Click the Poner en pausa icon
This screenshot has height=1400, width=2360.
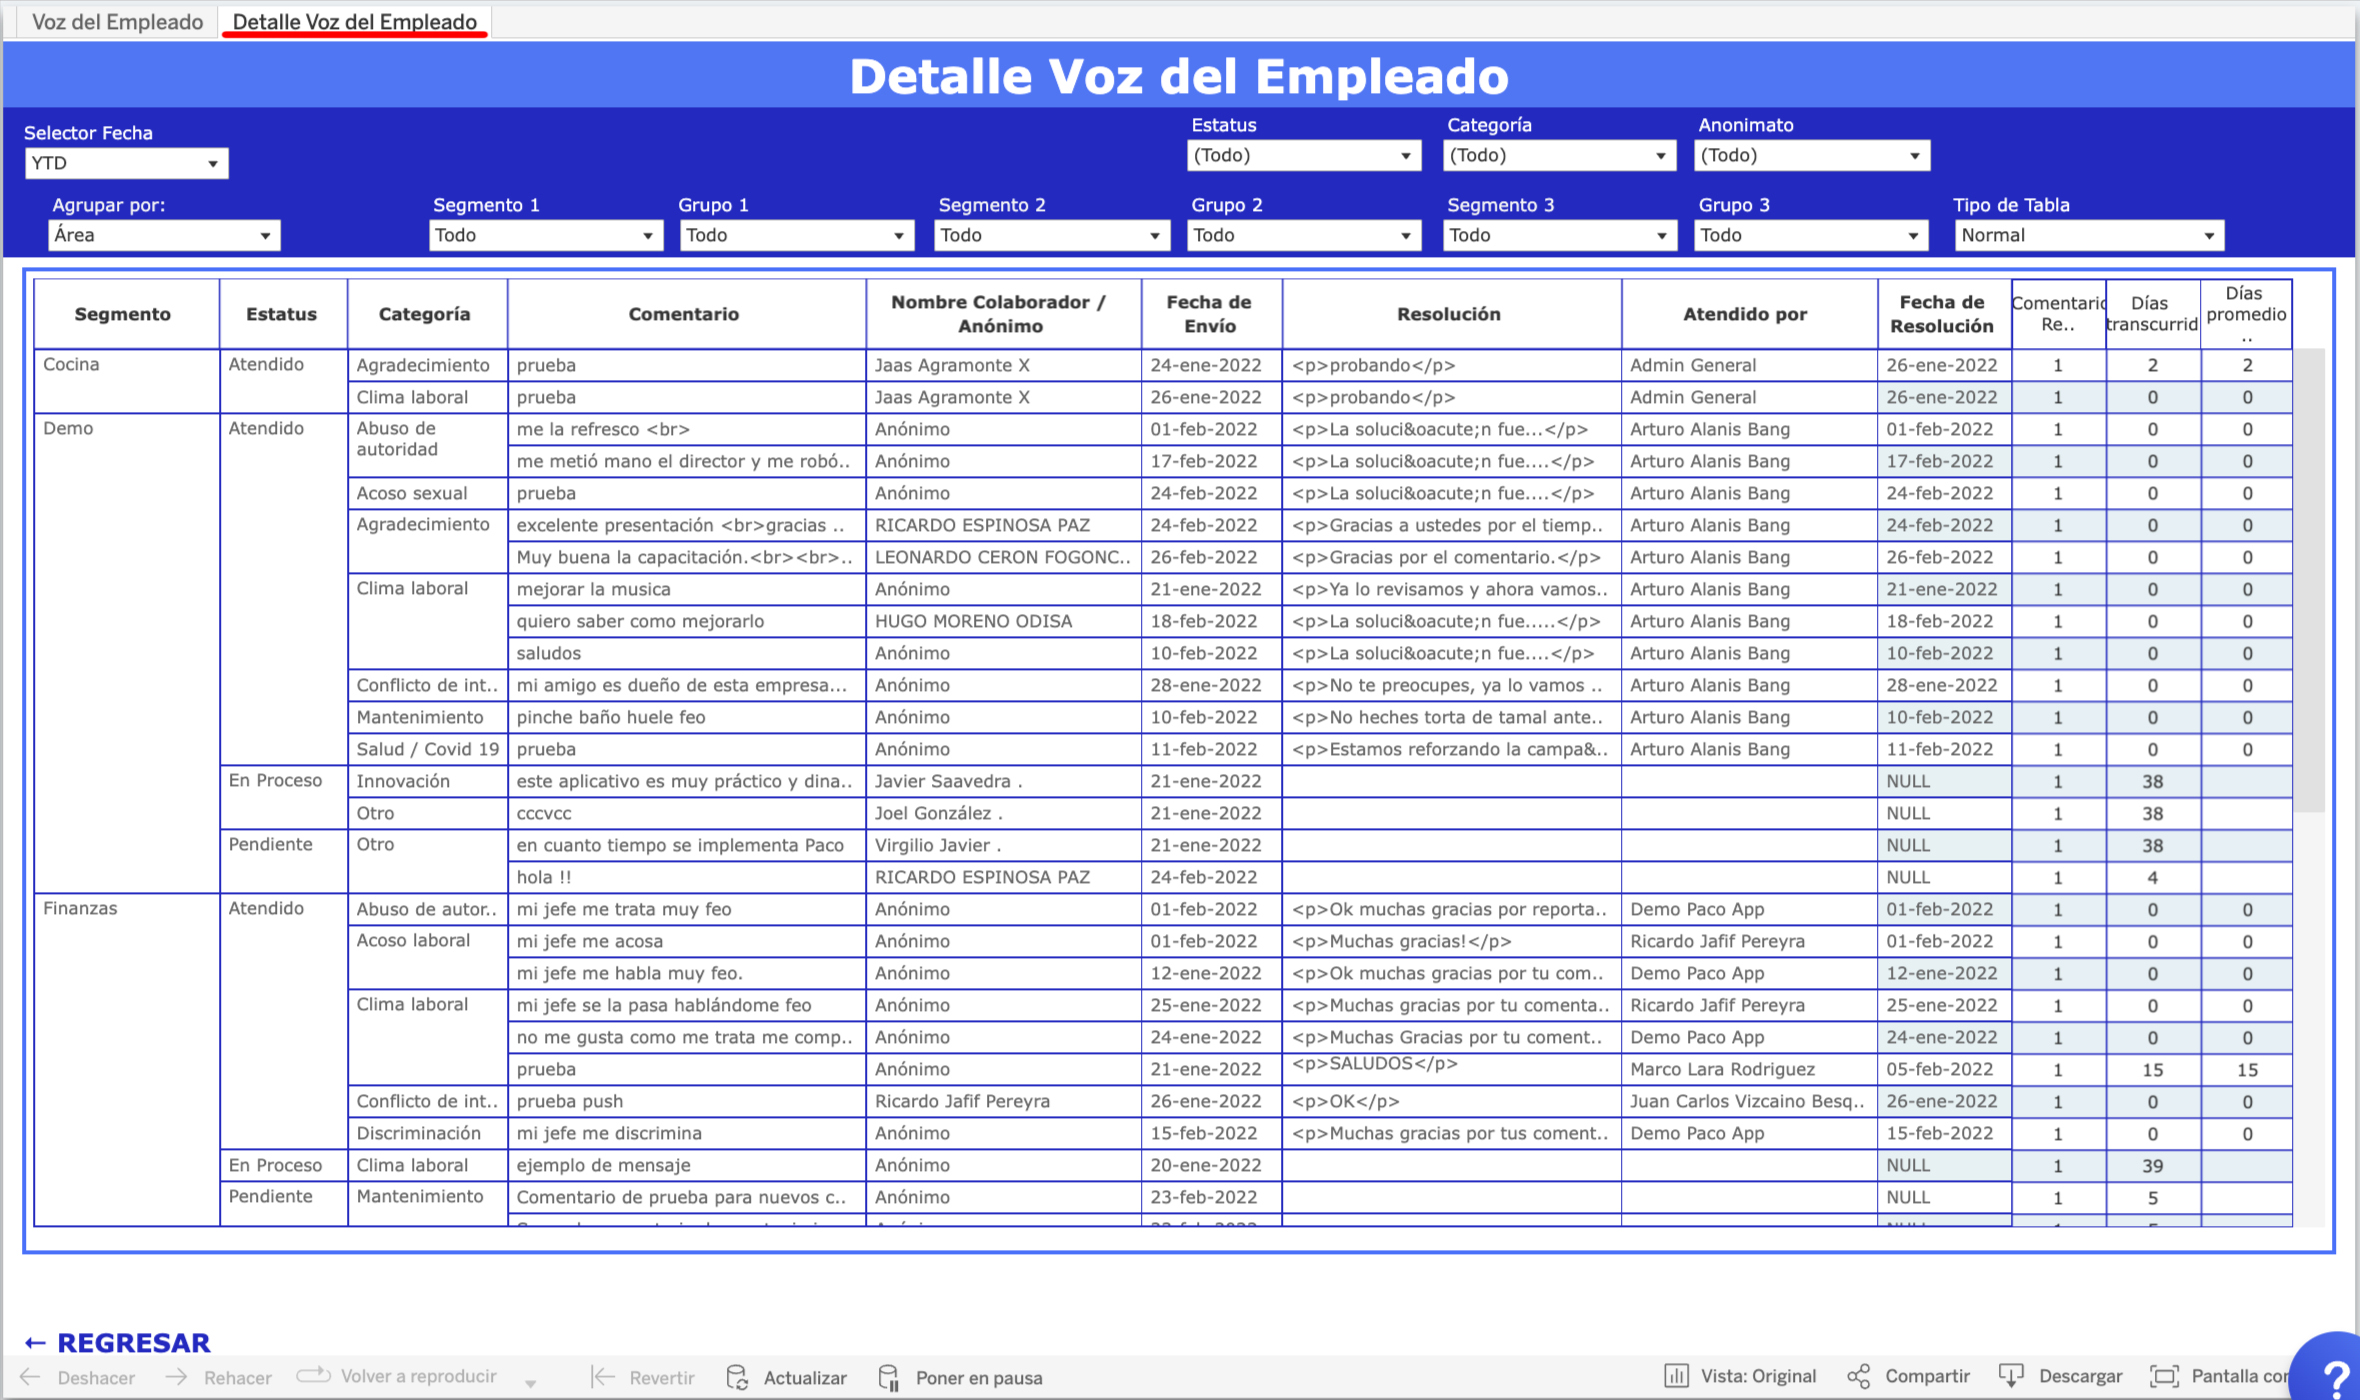888,1377
